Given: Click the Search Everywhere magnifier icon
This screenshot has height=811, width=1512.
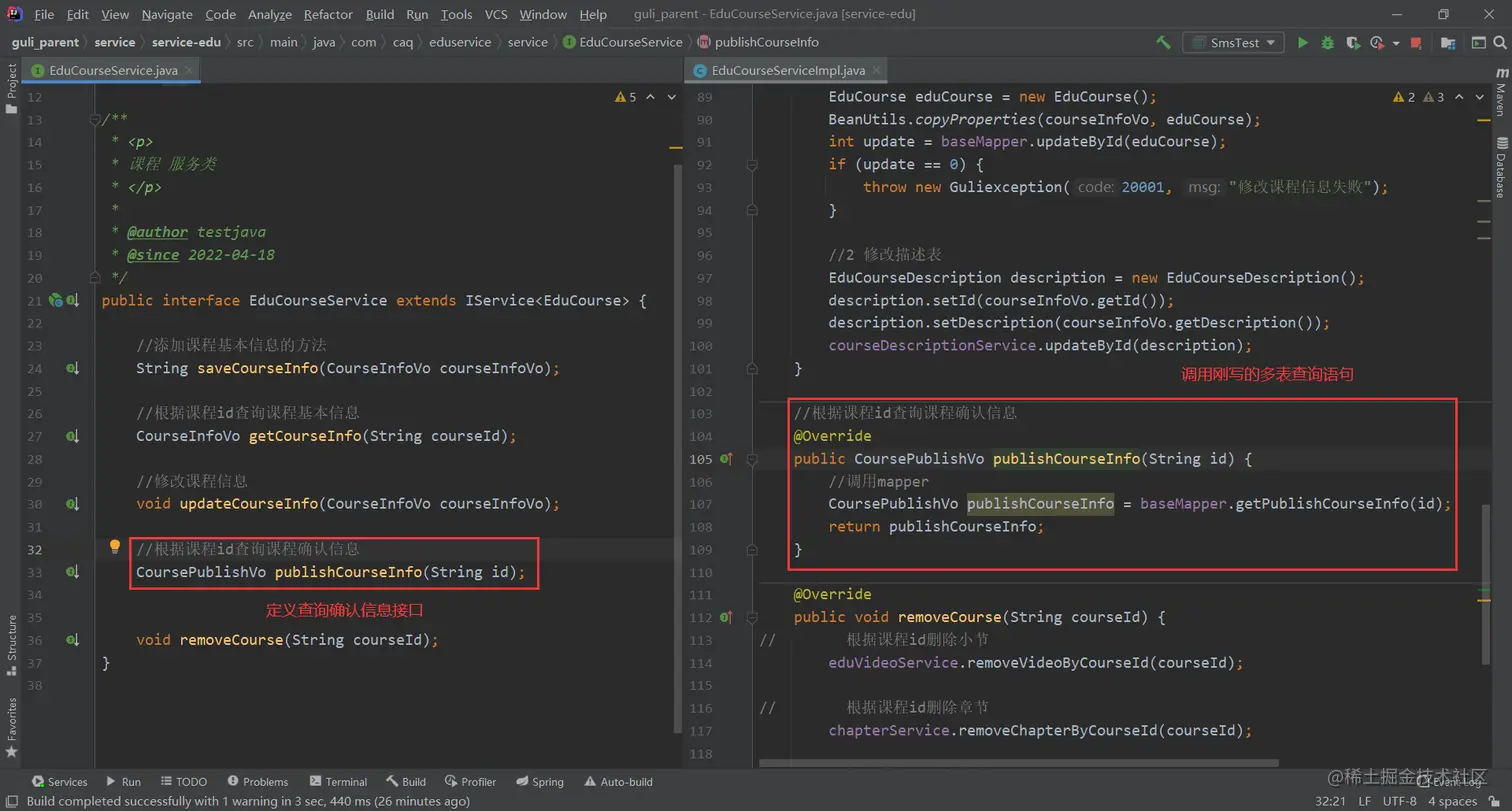Looking at the screenshot, I should (1500, 43).
